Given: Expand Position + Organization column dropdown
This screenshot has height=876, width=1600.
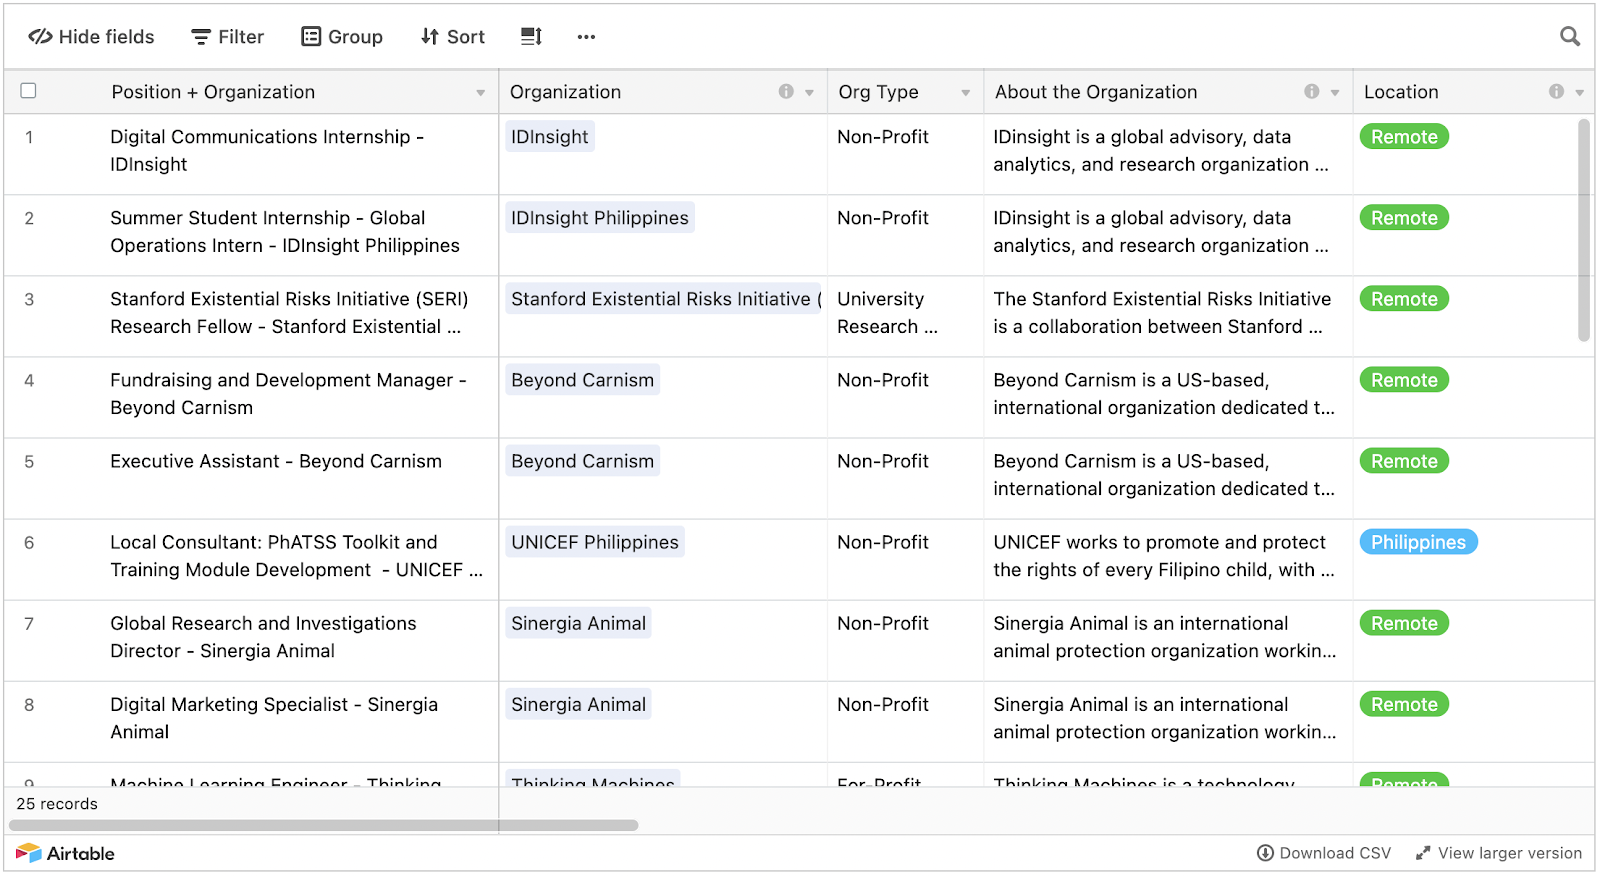Looking at the screenshot, I should tap(481, 93).
